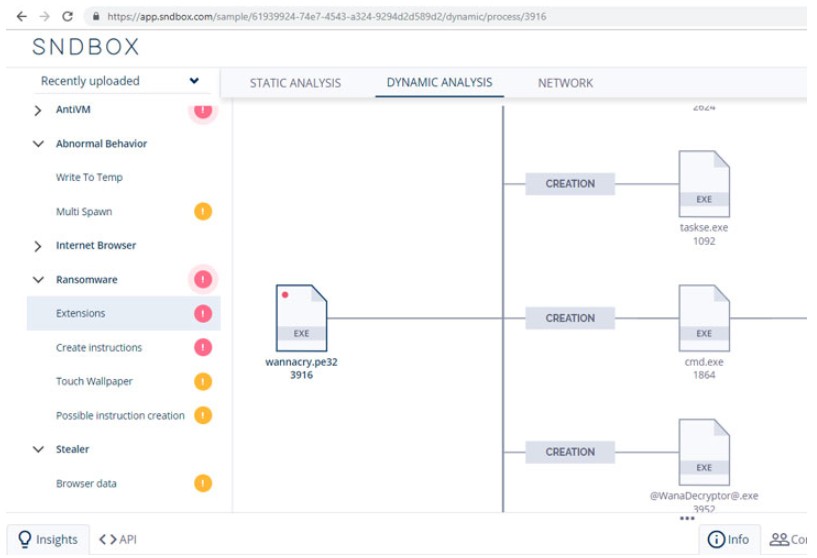Click the orange warning icon beside Touch Wallpaper
Viewport: 817px width, 558px height.
pyautogui.click(x=203, y=381)
